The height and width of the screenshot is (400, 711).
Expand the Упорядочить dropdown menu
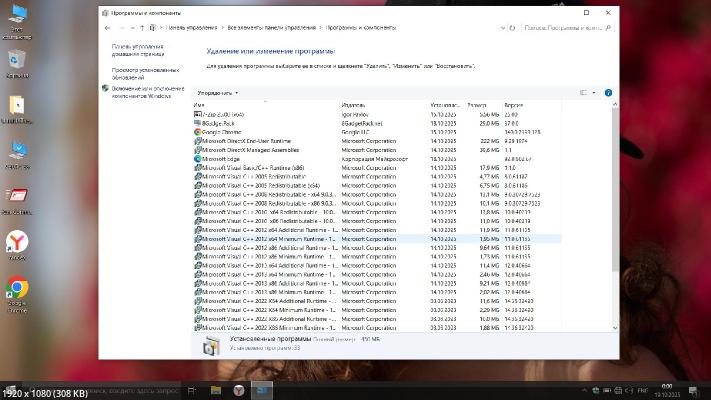click(x=218, y=92)
